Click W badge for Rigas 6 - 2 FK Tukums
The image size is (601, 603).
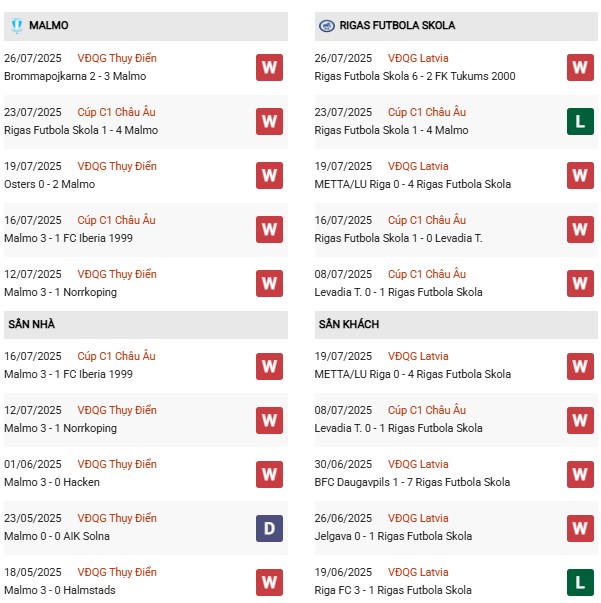580,68
